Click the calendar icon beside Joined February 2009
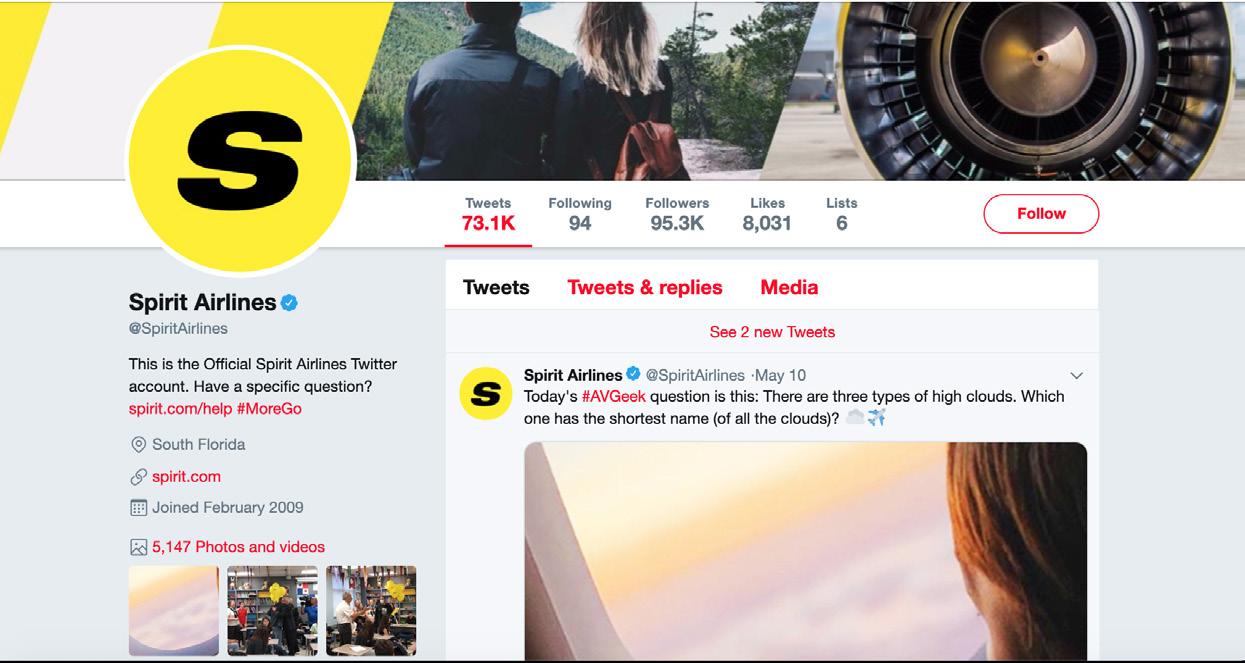The height and width of the screenshot is (663, 1245). (x=139, y=507)
